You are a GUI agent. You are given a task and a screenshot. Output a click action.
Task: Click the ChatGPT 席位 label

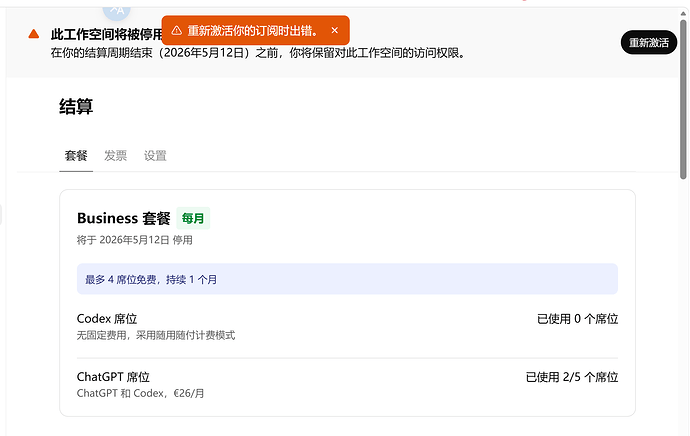coord(113,377)
